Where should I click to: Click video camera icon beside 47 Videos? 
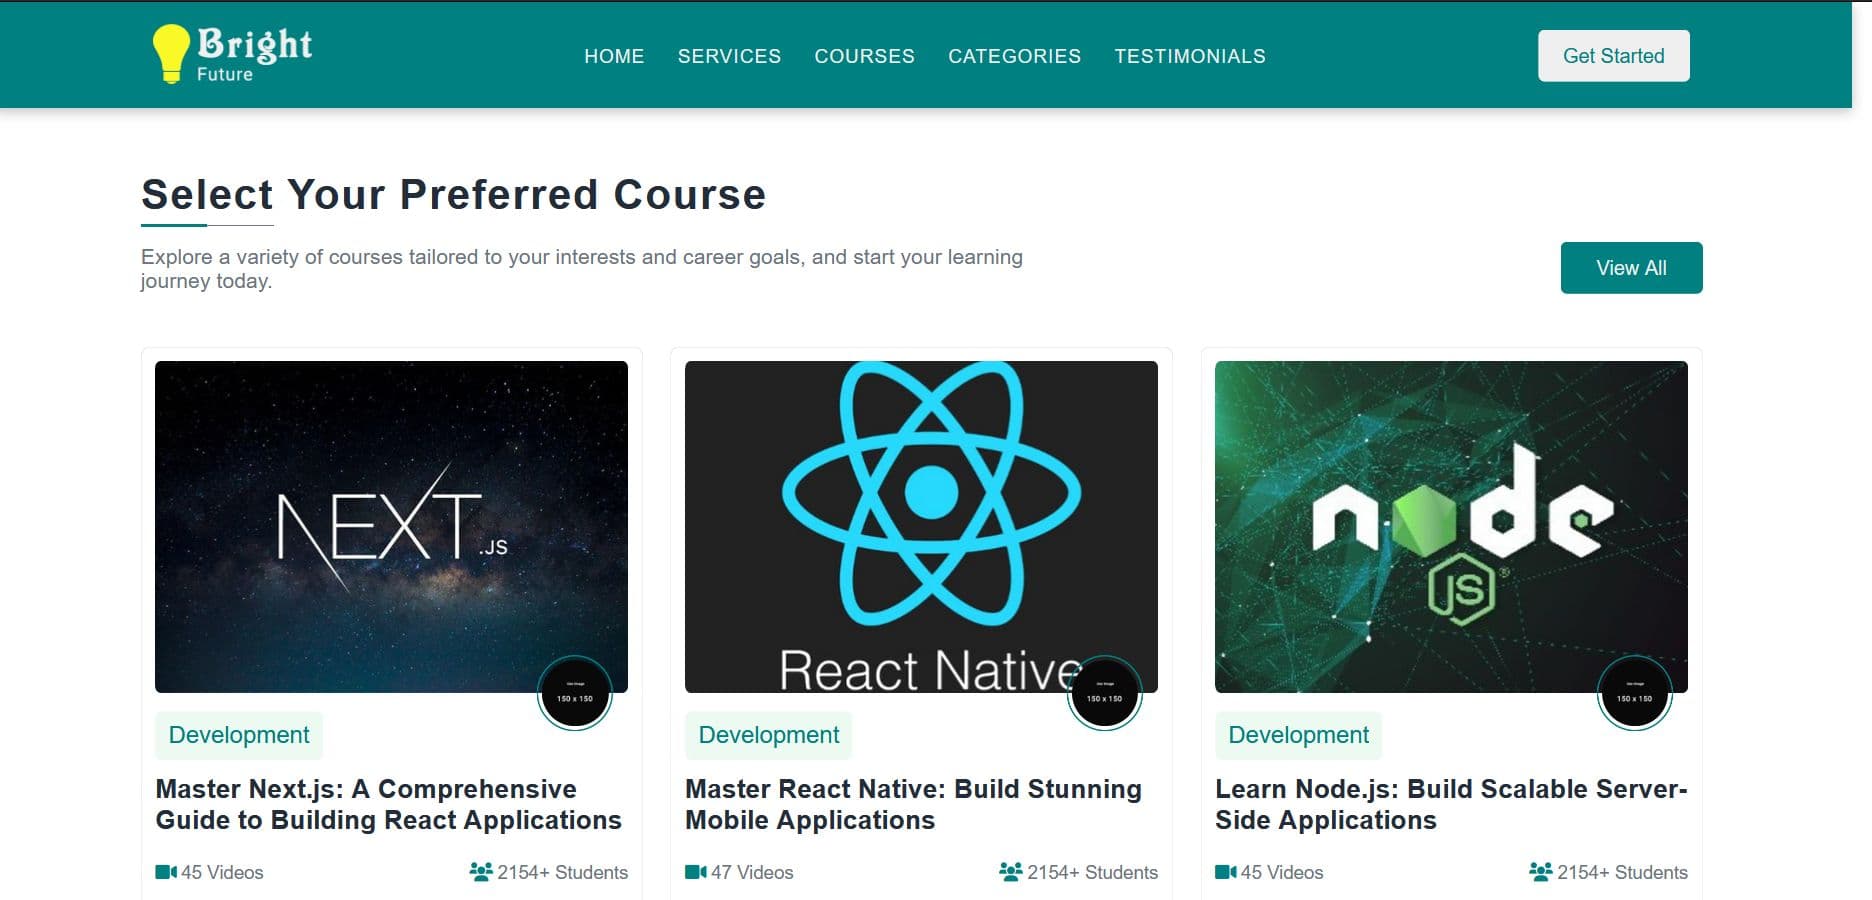point(696,872)
